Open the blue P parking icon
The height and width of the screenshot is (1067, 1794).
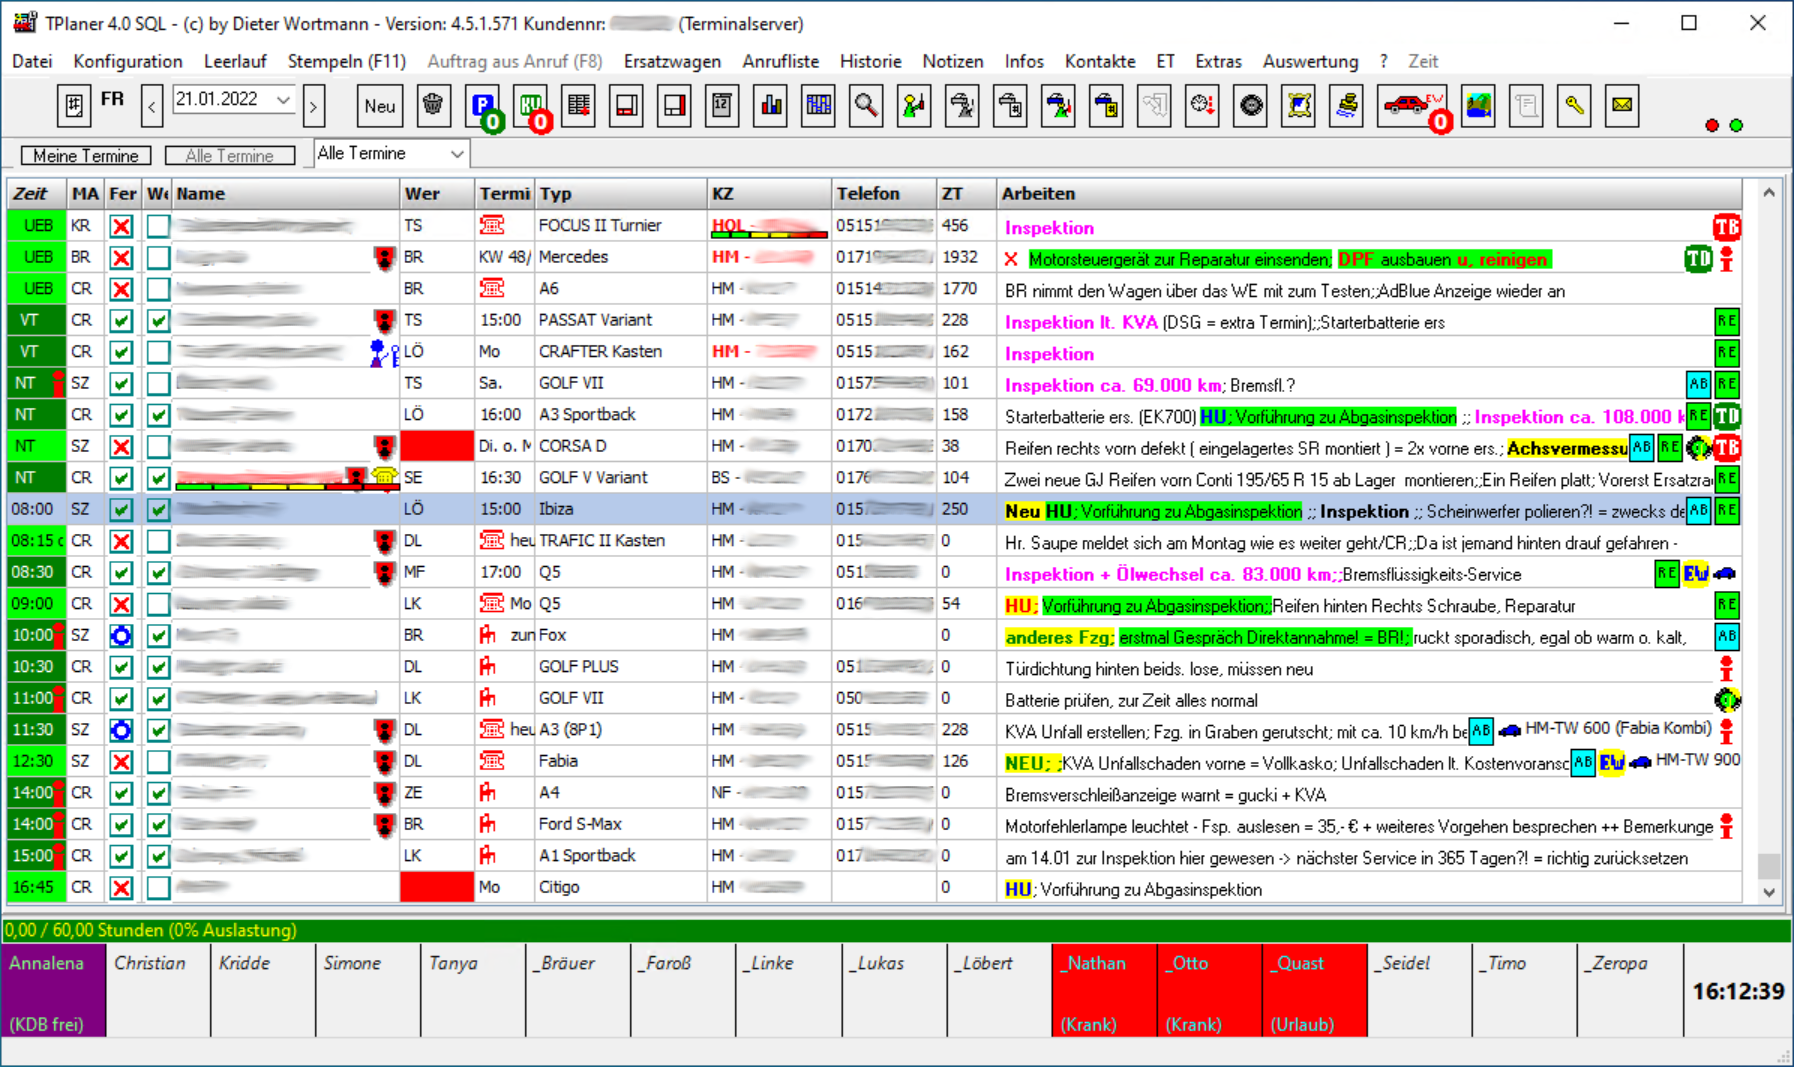[483, 106]
